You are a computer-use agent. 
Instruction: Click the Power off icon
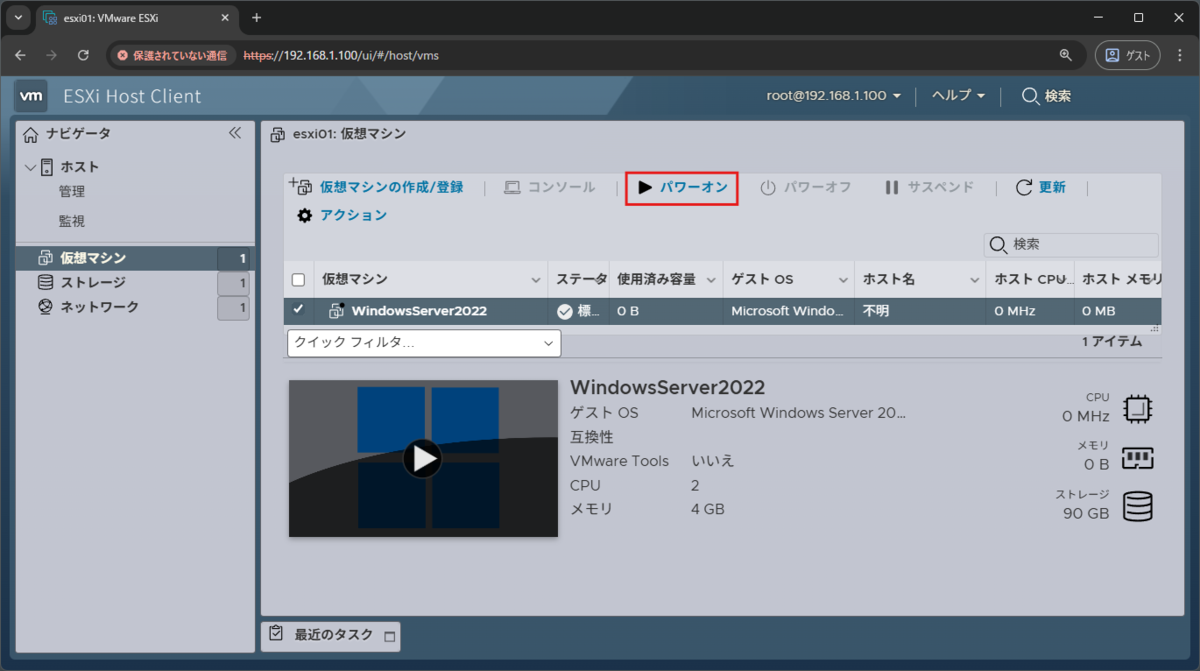click(x=768, y=188)
